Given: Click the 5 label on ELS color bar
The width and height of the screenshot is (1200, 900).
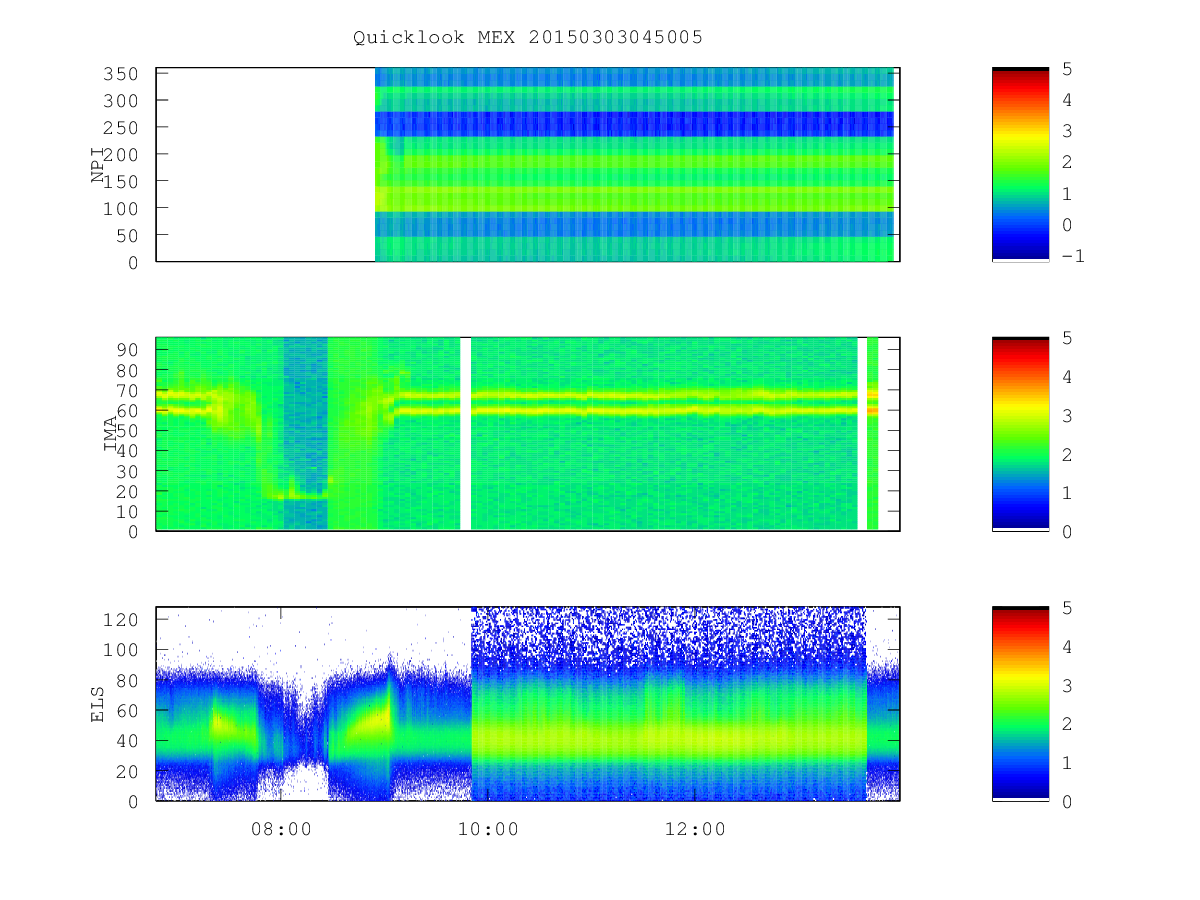Looking at the screenshot, I should pos(1067,608).
